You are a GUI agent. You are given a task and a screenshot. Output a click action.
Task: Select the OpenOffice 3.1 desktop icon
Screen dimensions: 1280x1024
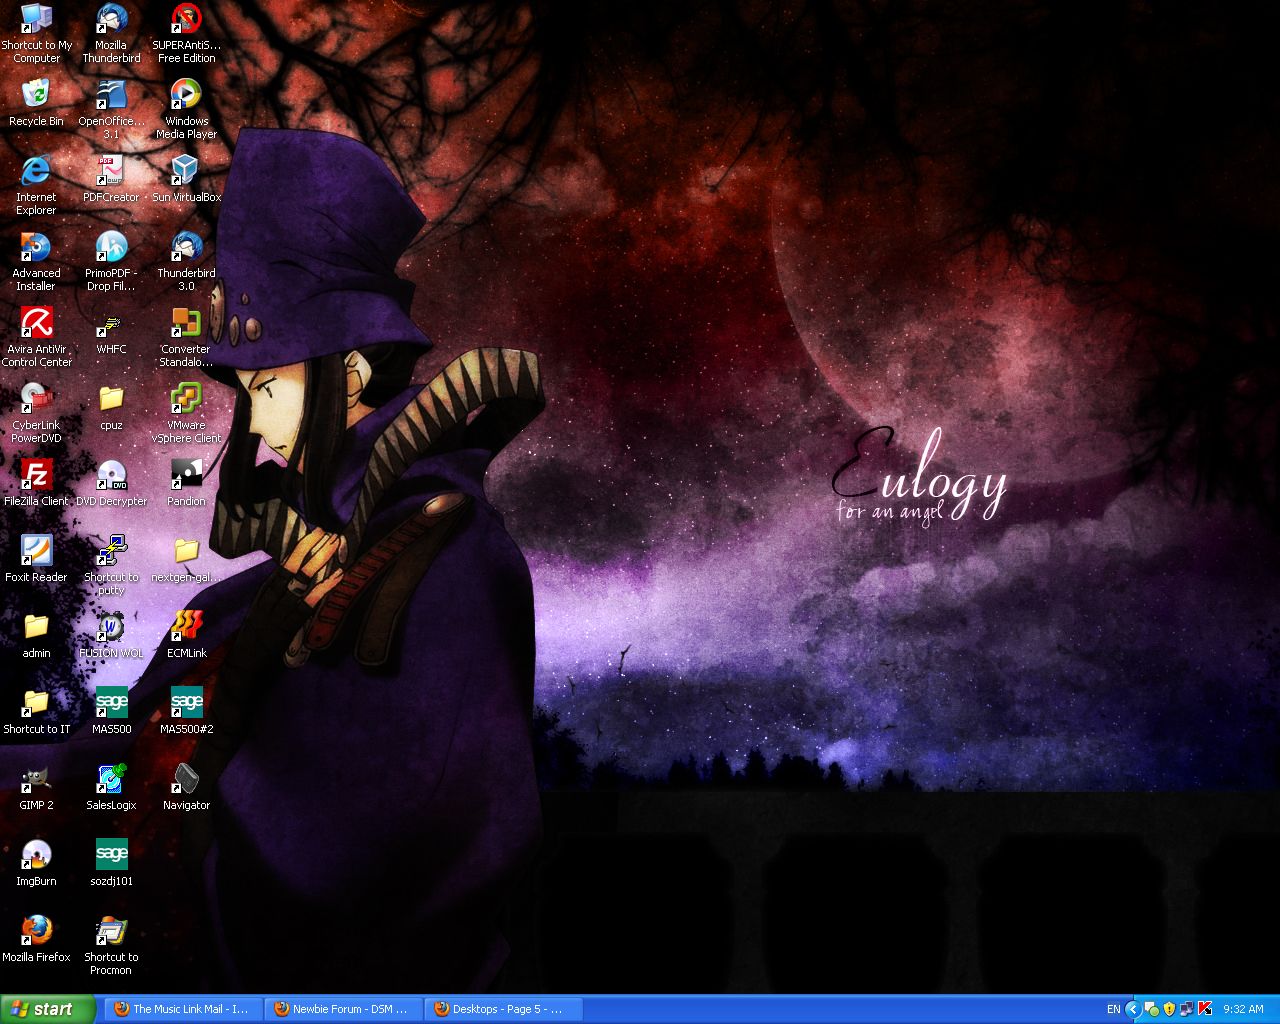coord(111,109)
